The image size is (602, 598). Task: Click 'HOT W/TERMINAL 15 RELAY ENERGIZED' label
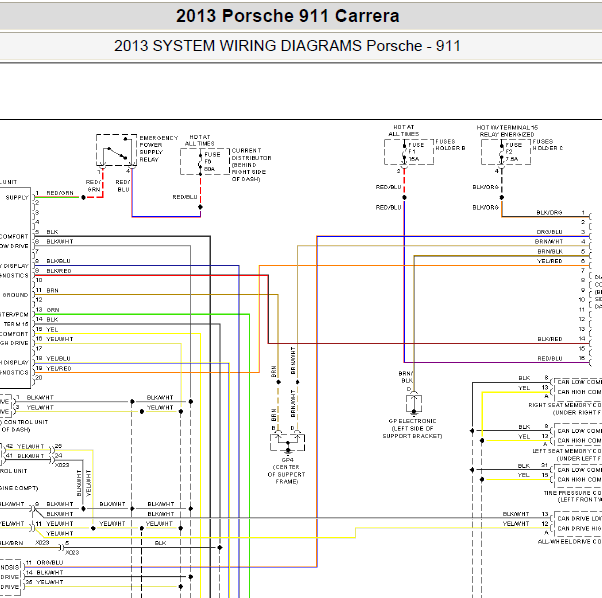[x=507, y=131]
